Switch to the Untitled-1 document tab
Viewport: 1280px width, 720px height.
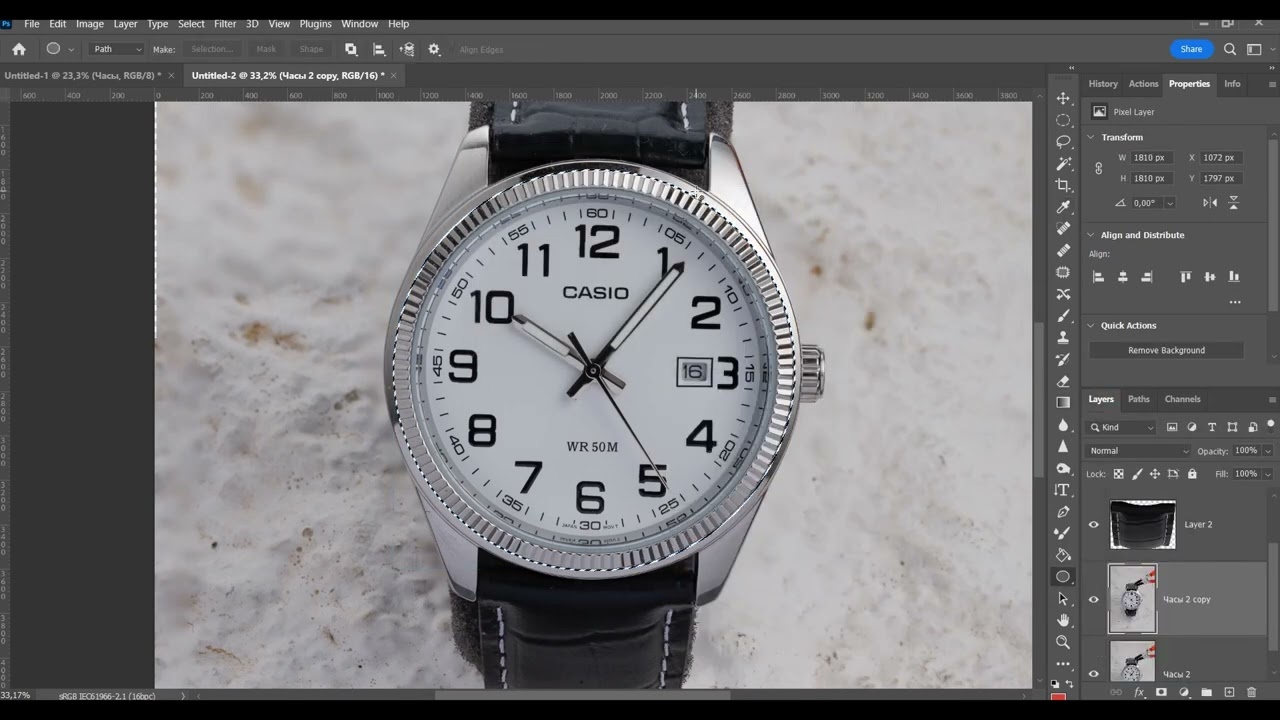pos(82,75)
